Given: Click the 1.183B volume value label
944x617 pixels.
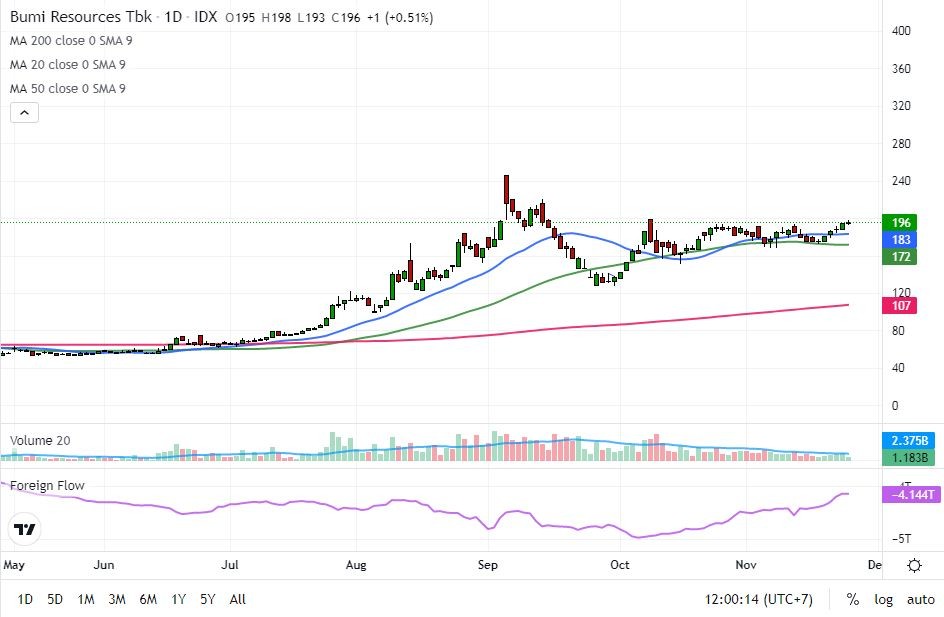Looking at the screenshot, I should click(x=908, y=457).
